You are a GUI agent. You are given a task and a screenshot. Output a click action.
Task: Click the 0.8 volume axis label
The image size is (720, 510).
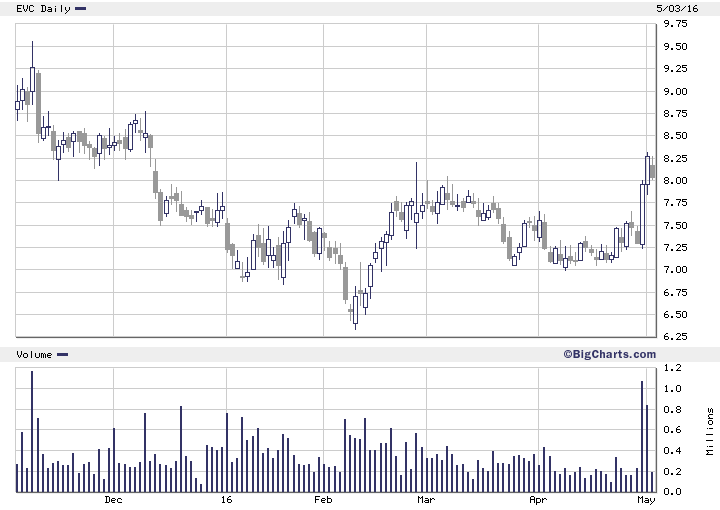point(672,409)
